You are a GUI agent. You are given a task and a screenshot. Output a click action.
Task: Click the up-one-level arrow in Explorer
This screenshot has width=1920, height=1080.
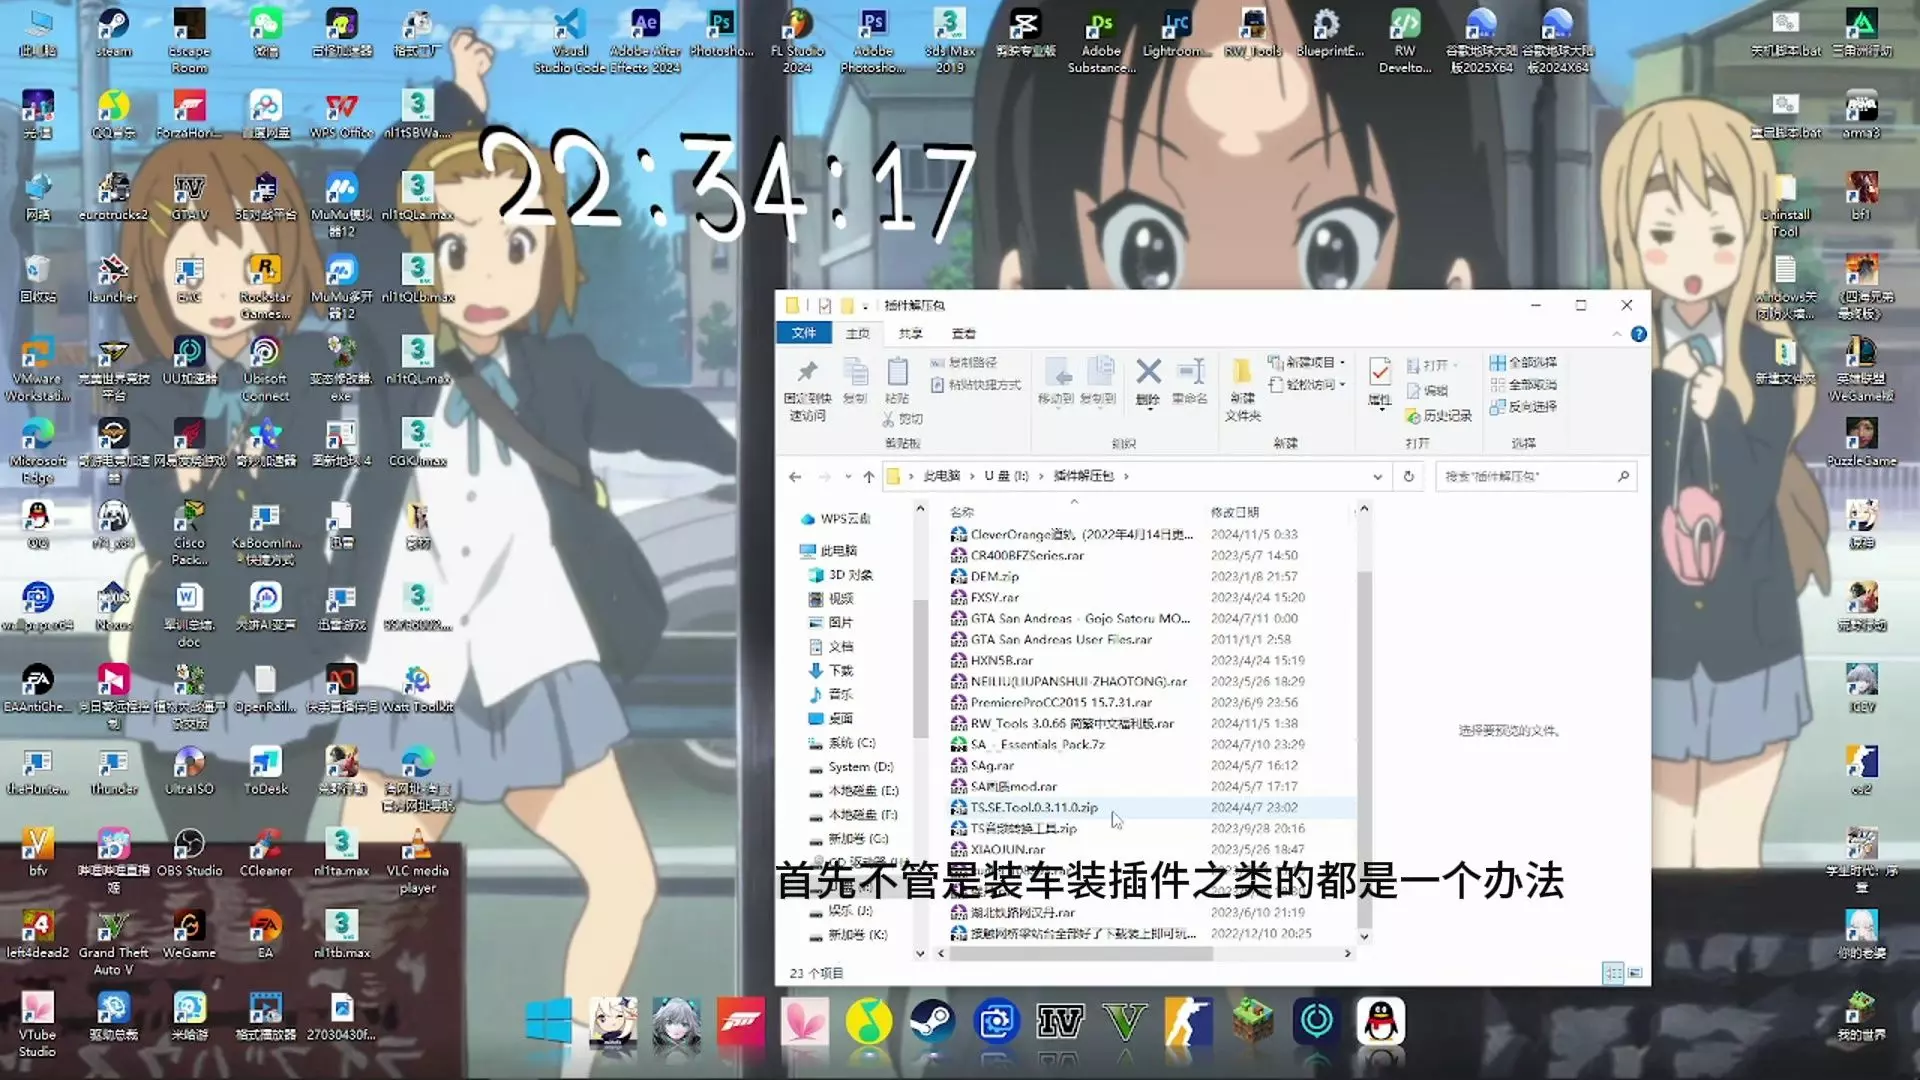[x=868, y=477]
